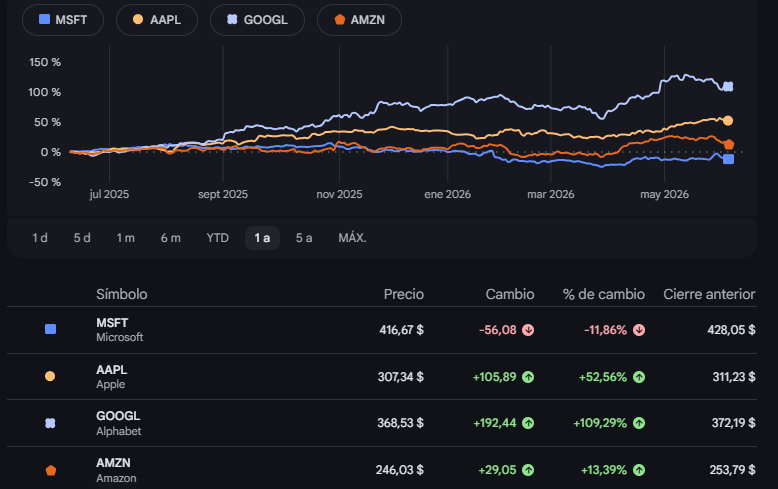Click the orange AMZN pentagon in table row
The width and height of the screenshot is (778, 489).
point(51,470)
